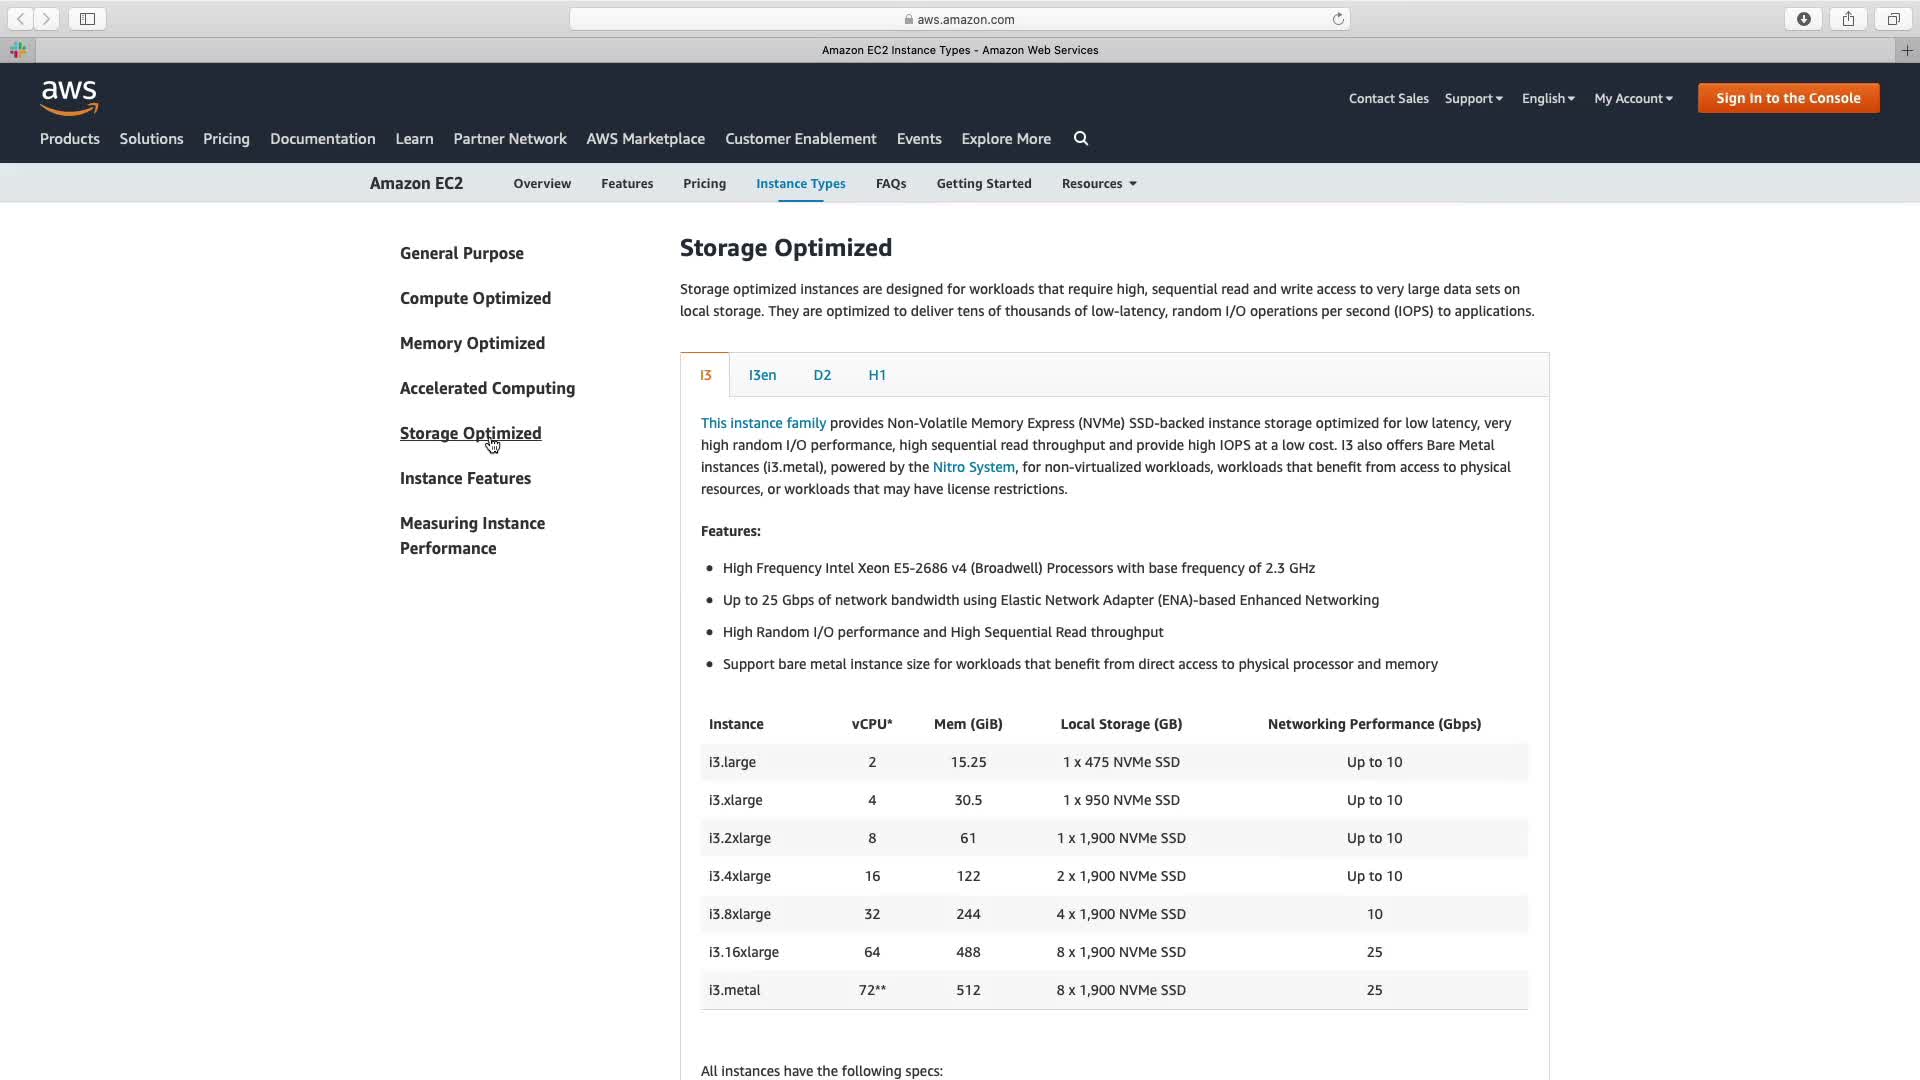Click Safari share icon
The width and height of the screenshot is (1920, 1080).
point(1848,19)
